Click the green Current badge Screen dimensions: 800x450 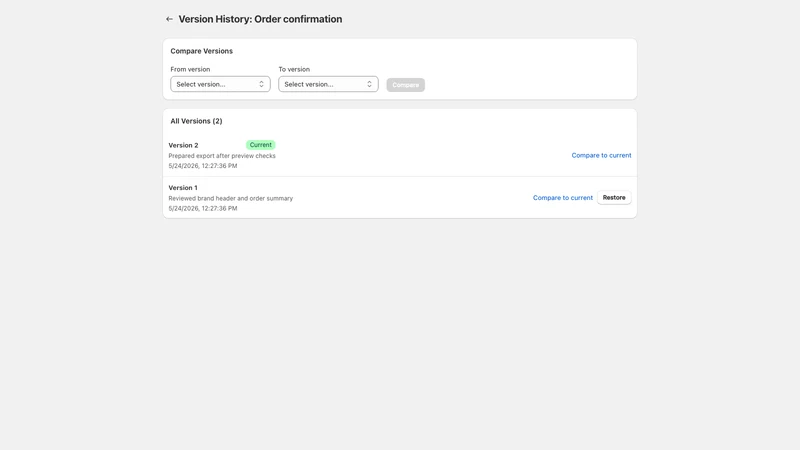(261, 145)
